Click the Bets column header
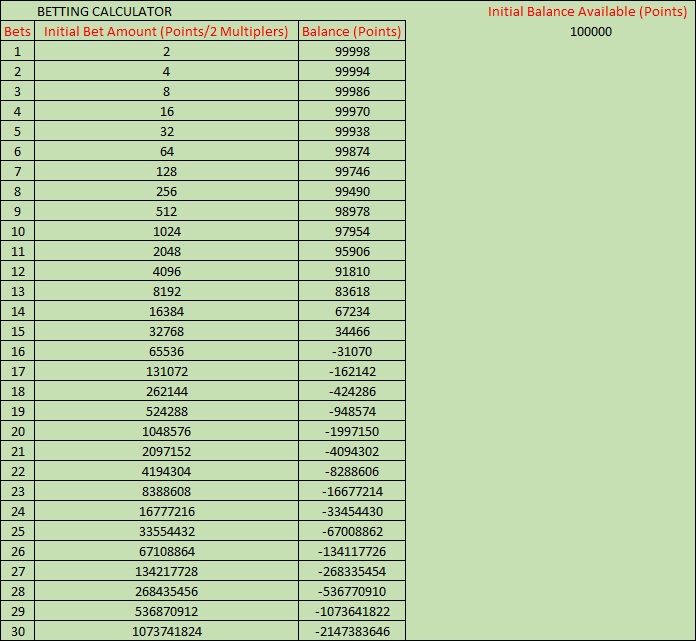Viewport: 696px width, 641px height. (17, 31)
